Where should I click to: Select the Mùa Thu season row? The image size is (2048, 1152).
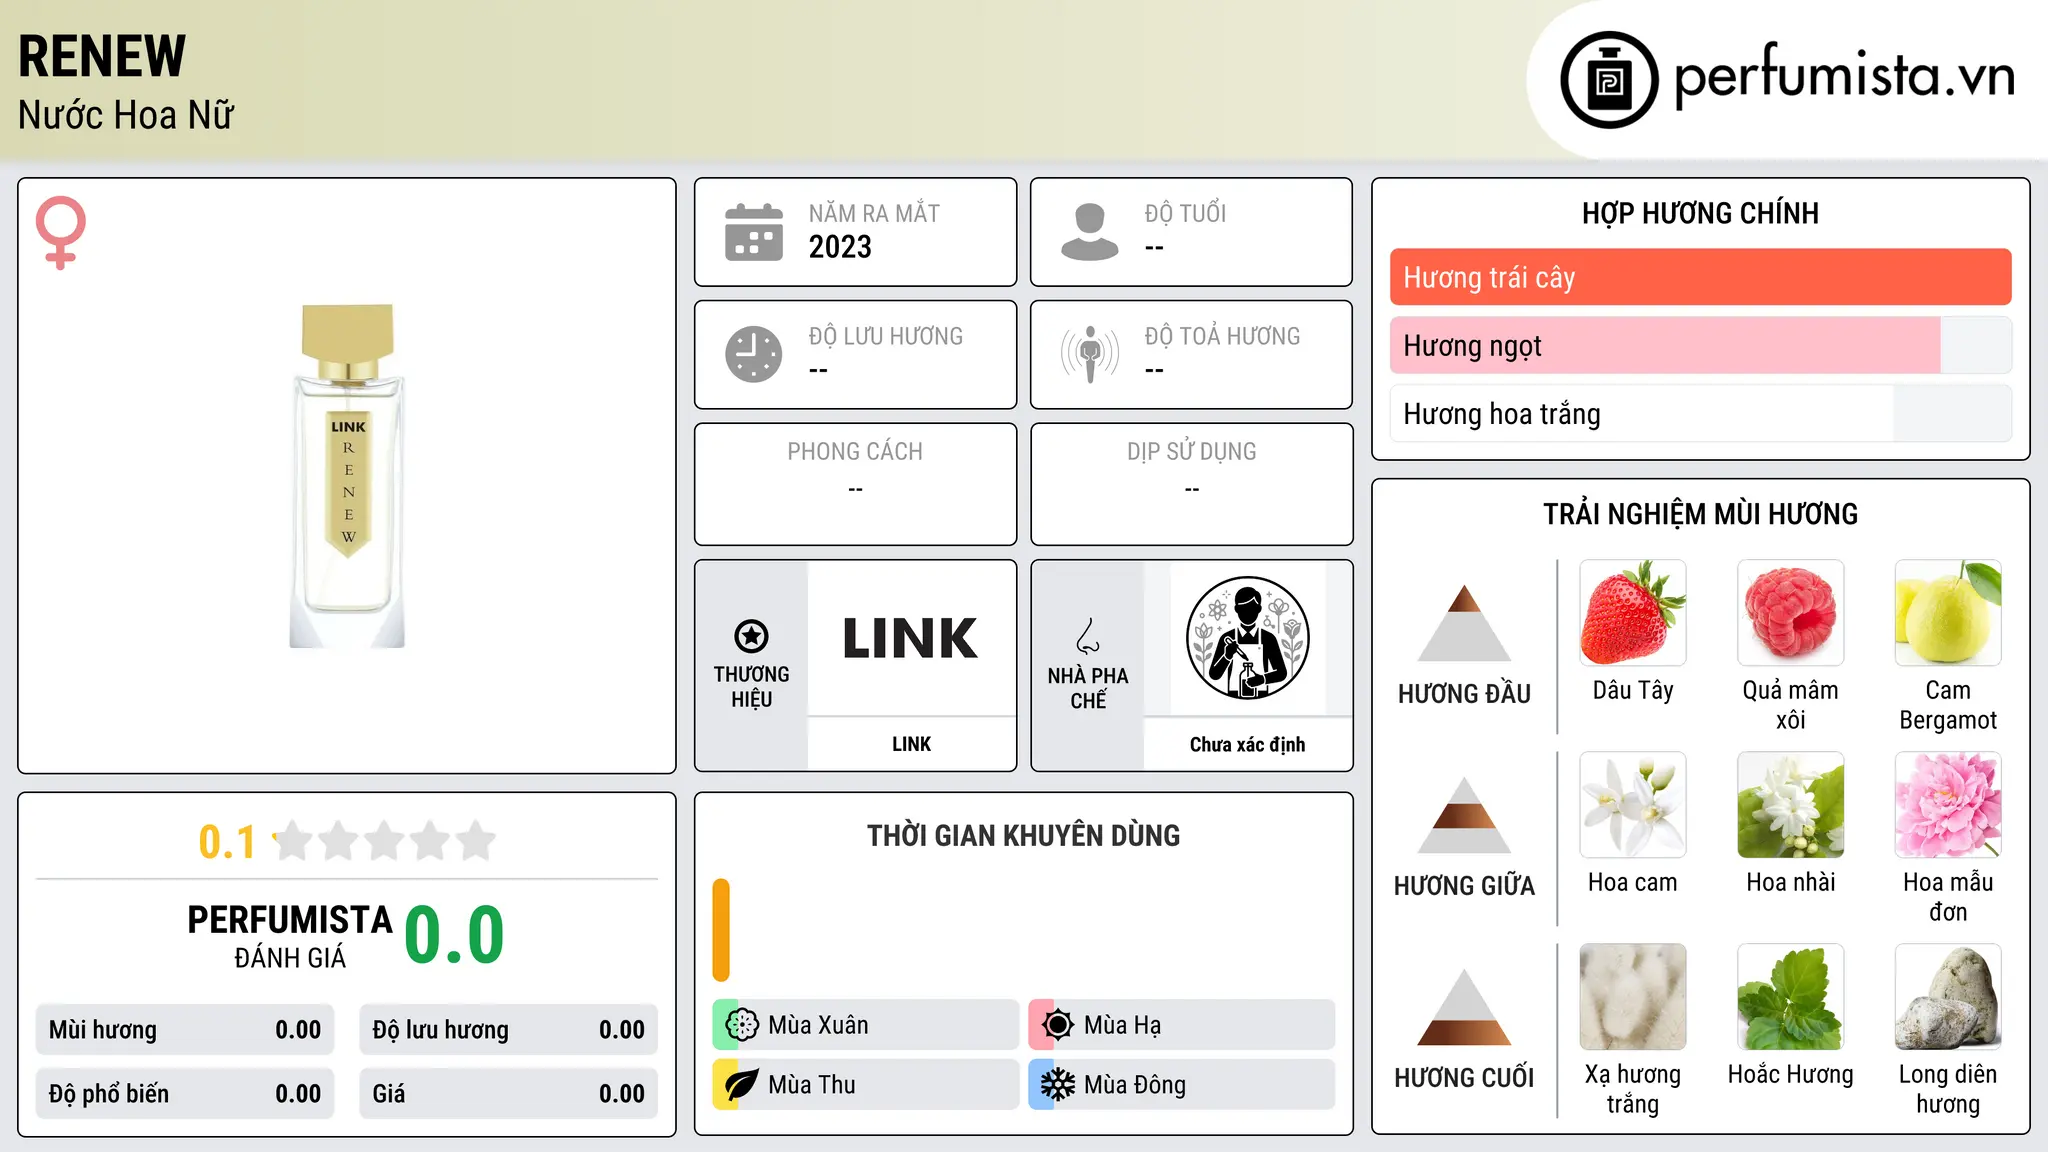(866, 1085)
